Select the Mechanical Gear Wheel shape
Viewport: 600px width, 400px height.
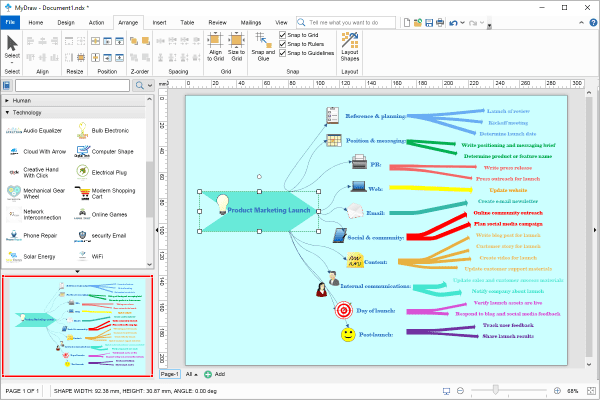point(36,193)
